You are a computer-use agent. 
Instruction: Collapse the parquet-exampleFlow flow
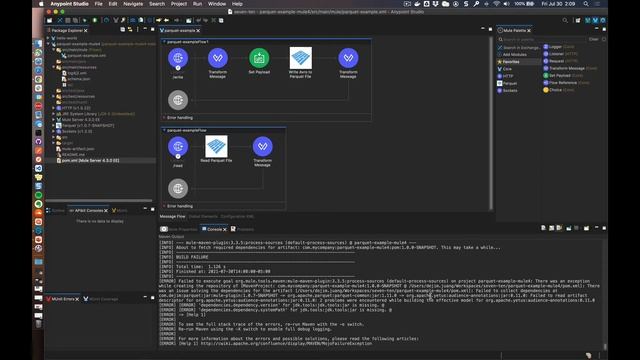[164, 130]
